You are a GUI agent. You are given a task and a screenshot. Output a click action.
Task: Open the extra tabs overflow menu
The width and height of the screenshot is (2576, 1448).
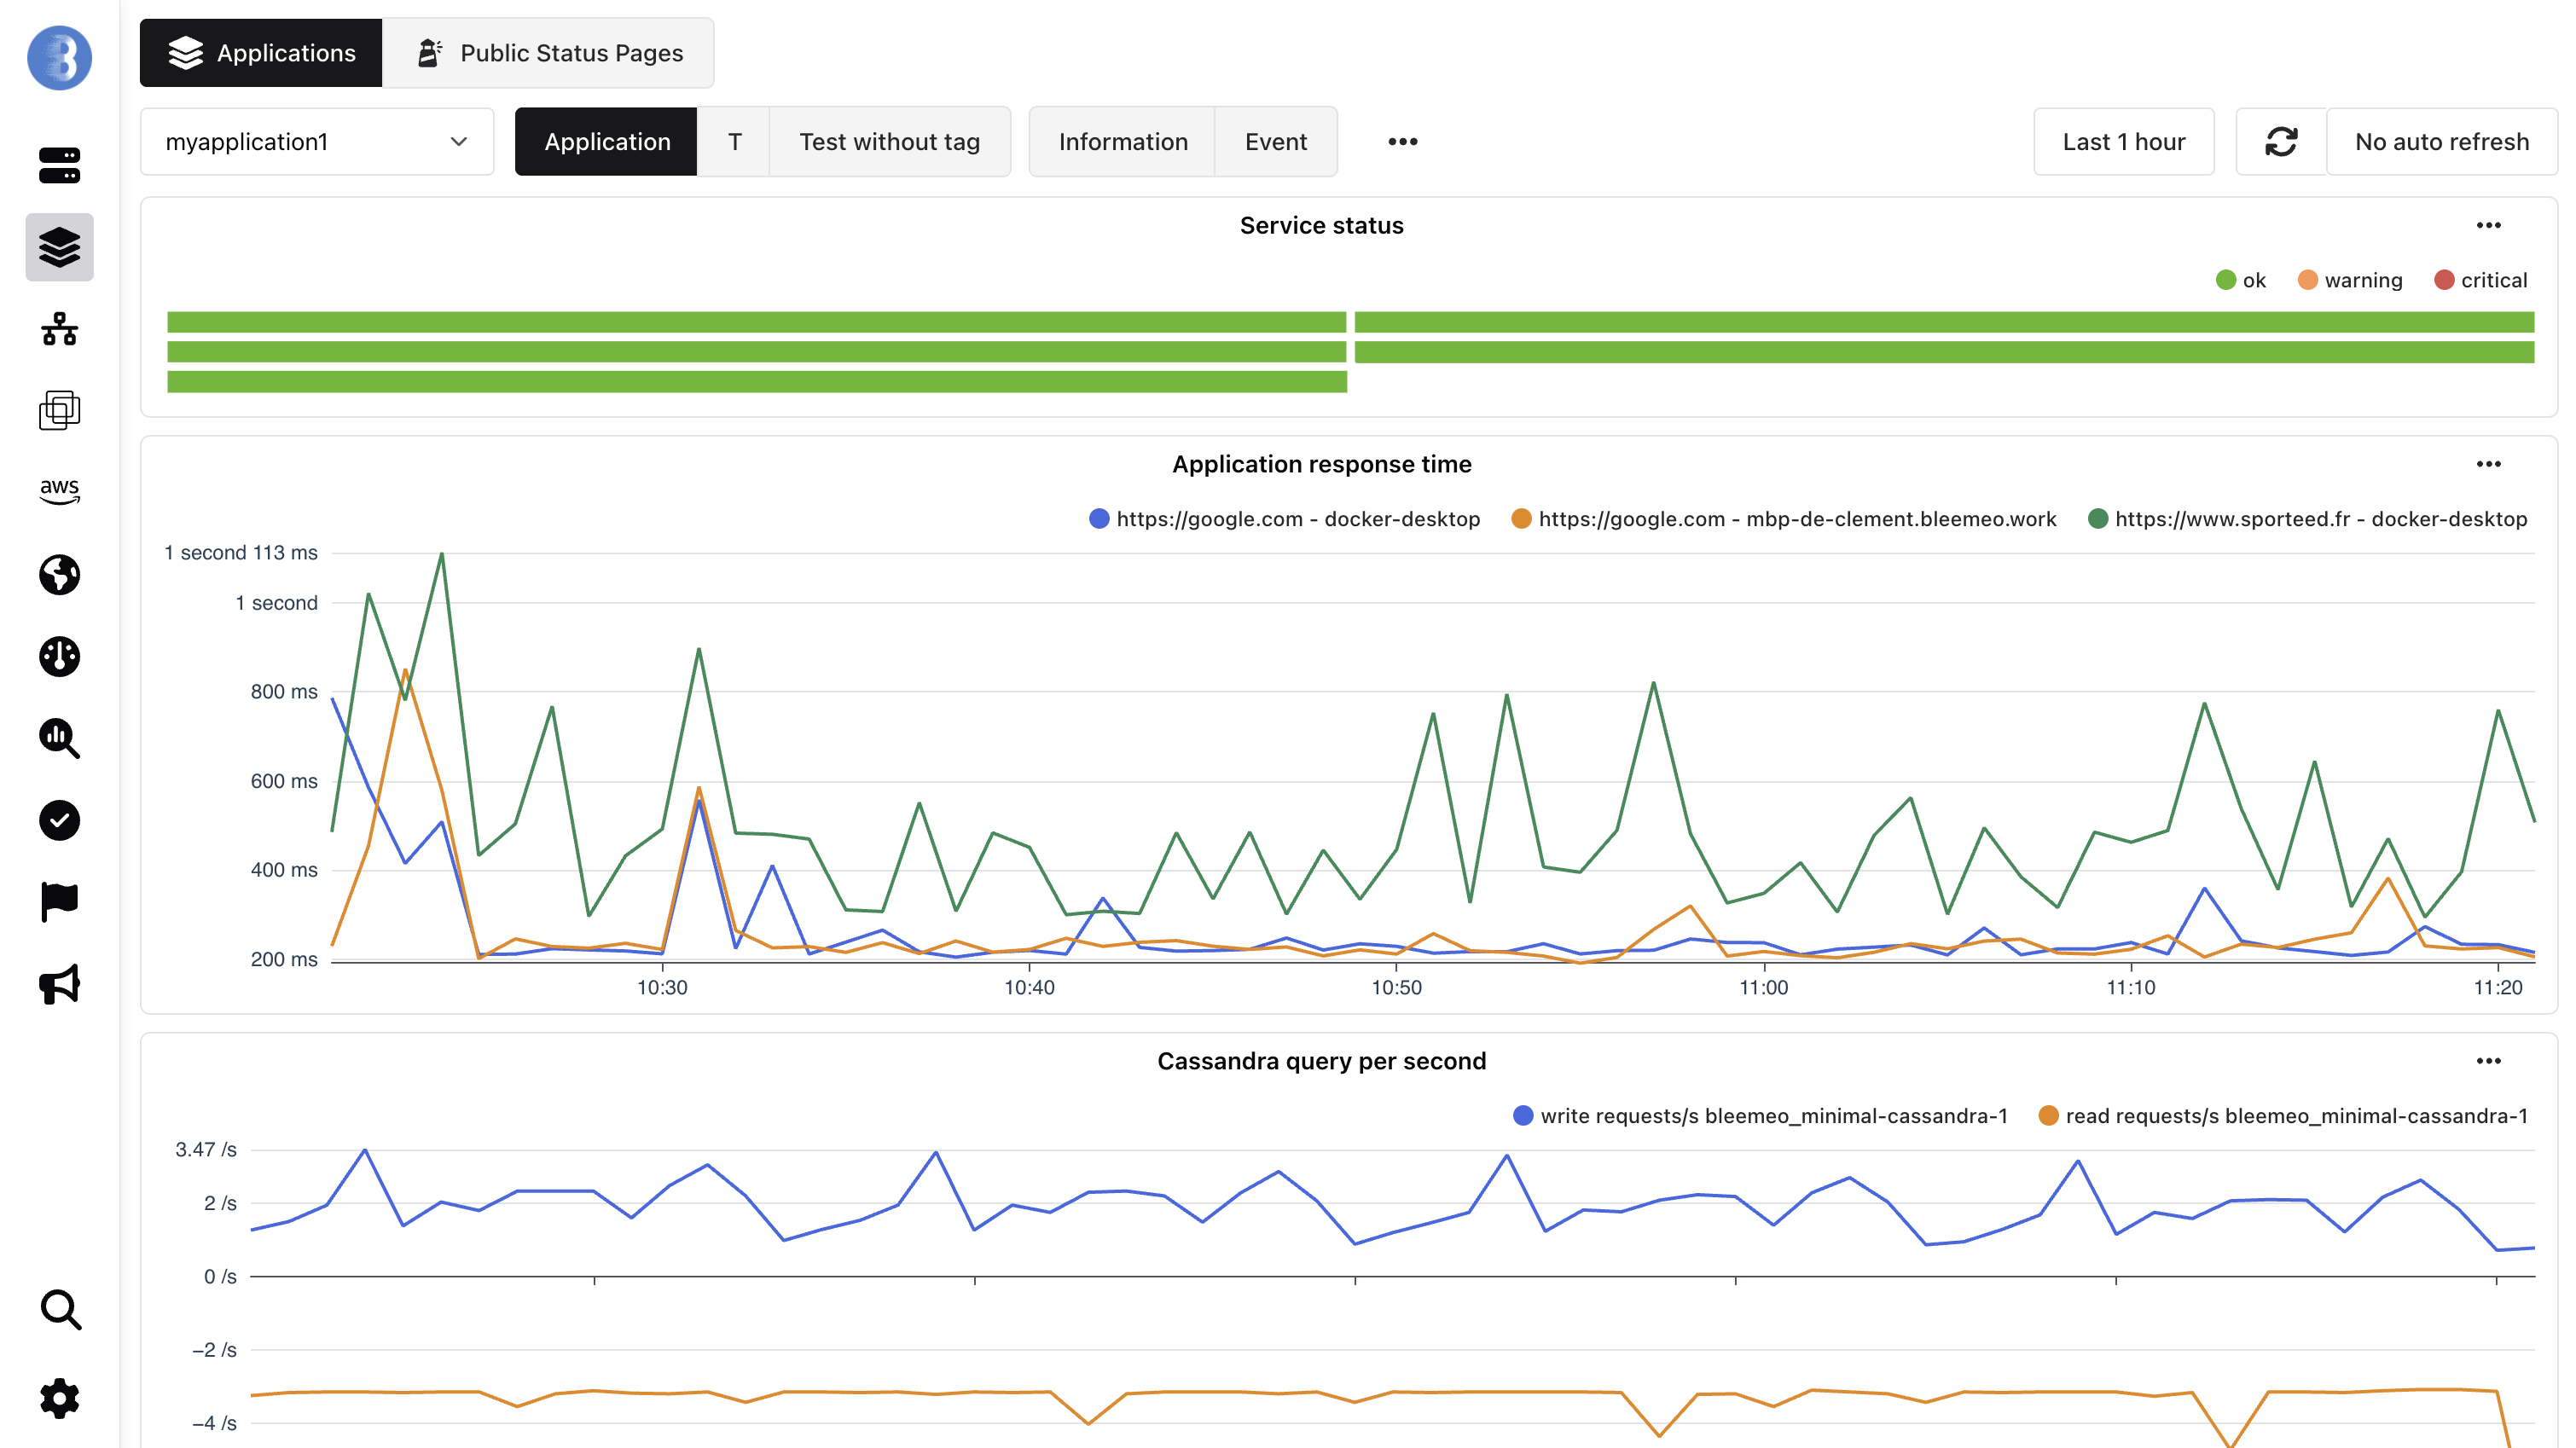(1402, 141)
